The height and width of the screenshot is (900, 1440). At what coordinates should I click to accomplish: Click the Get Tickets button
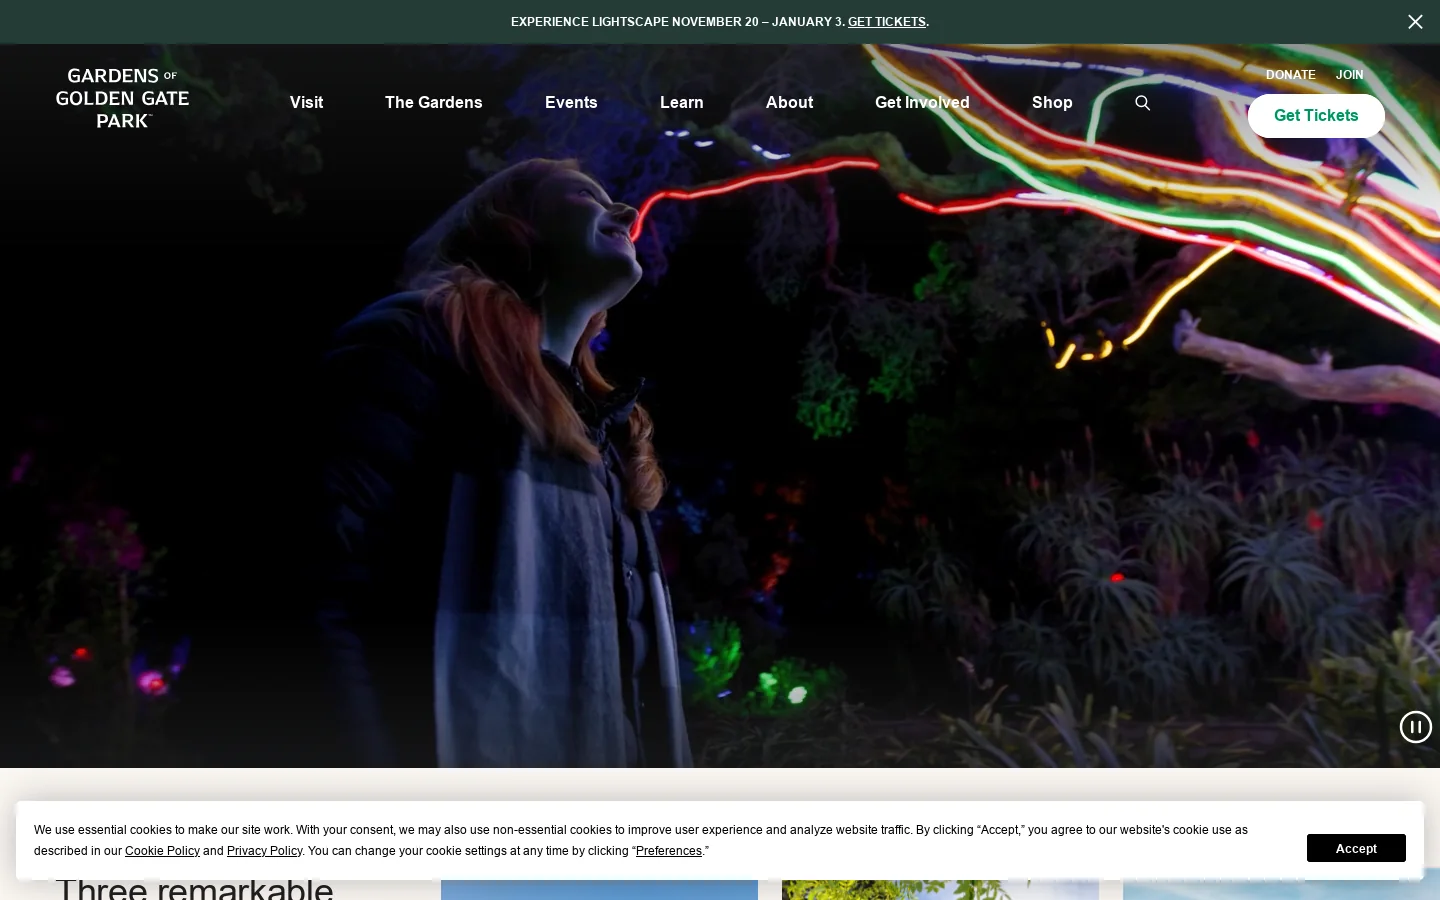coord(1316,116)
